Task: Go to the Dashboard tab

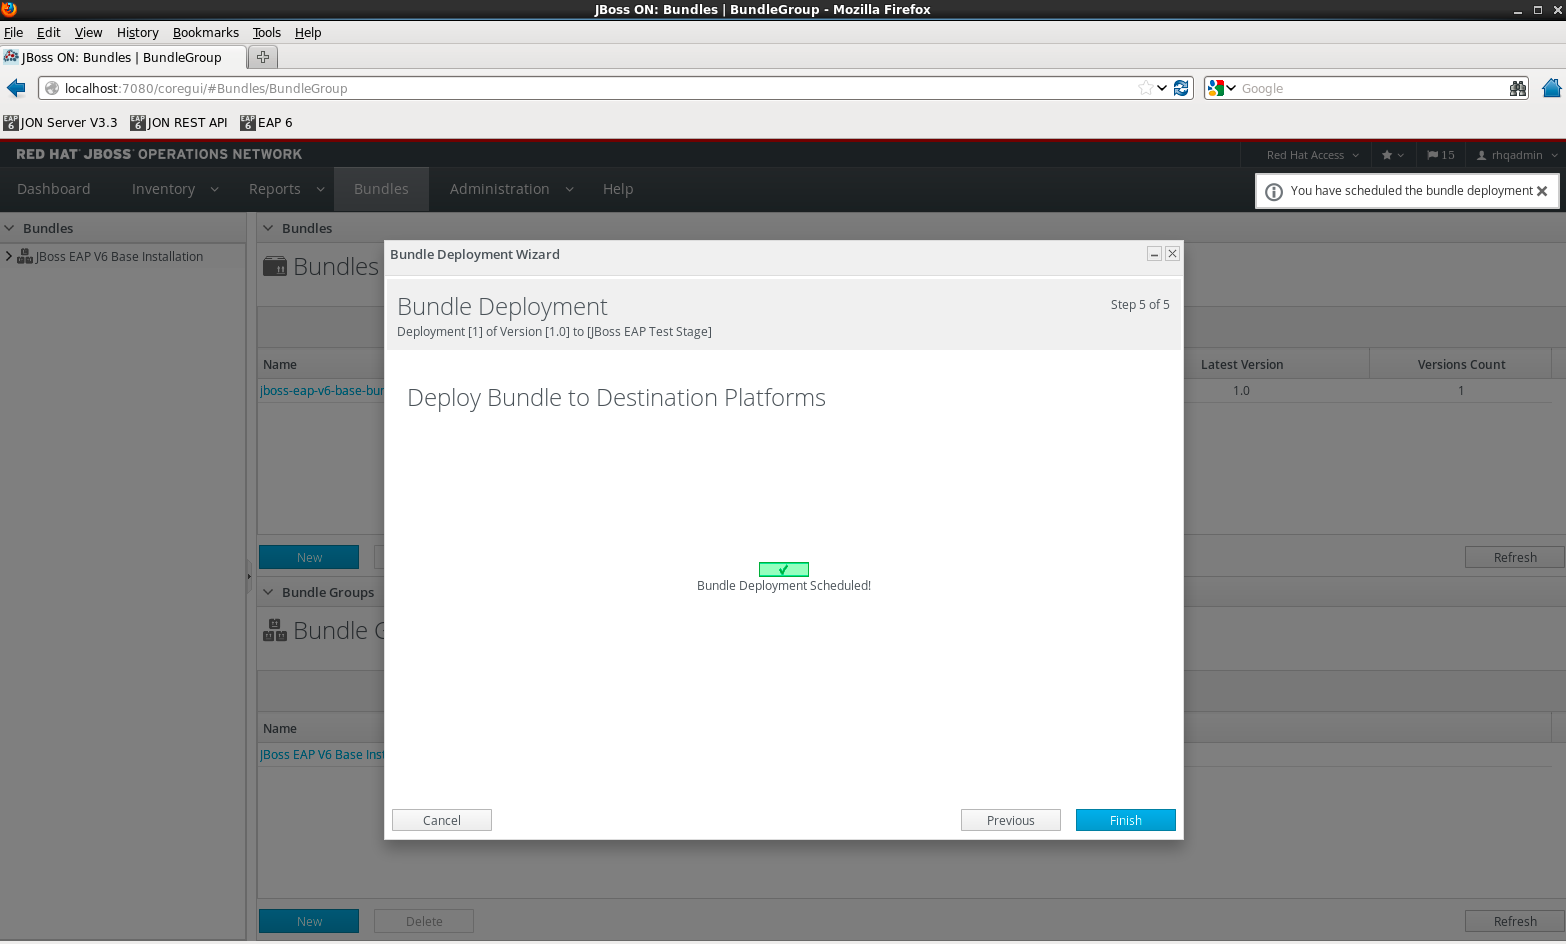Action: (x=54, y=189)
